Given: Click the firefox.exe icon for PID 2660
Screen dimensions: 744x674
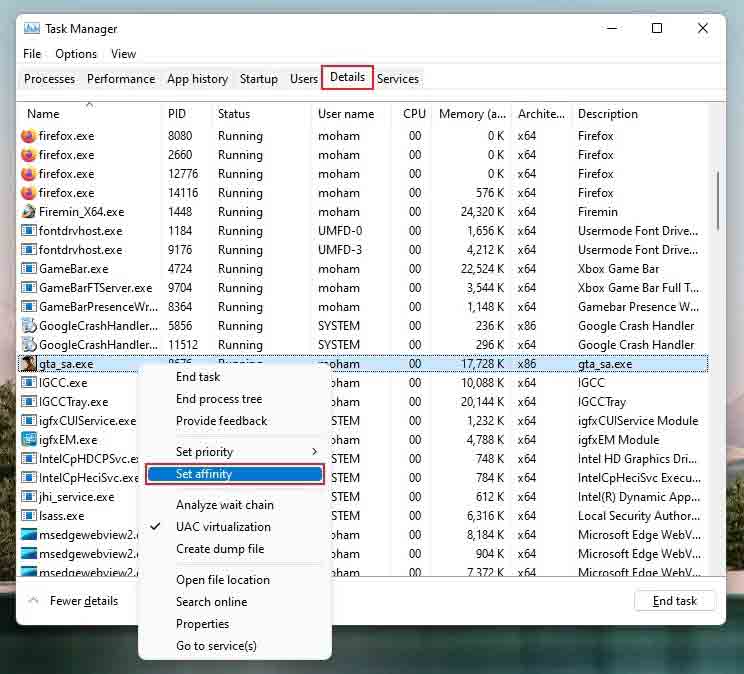Looking at the screenshot, I should [x=28, y=155].
